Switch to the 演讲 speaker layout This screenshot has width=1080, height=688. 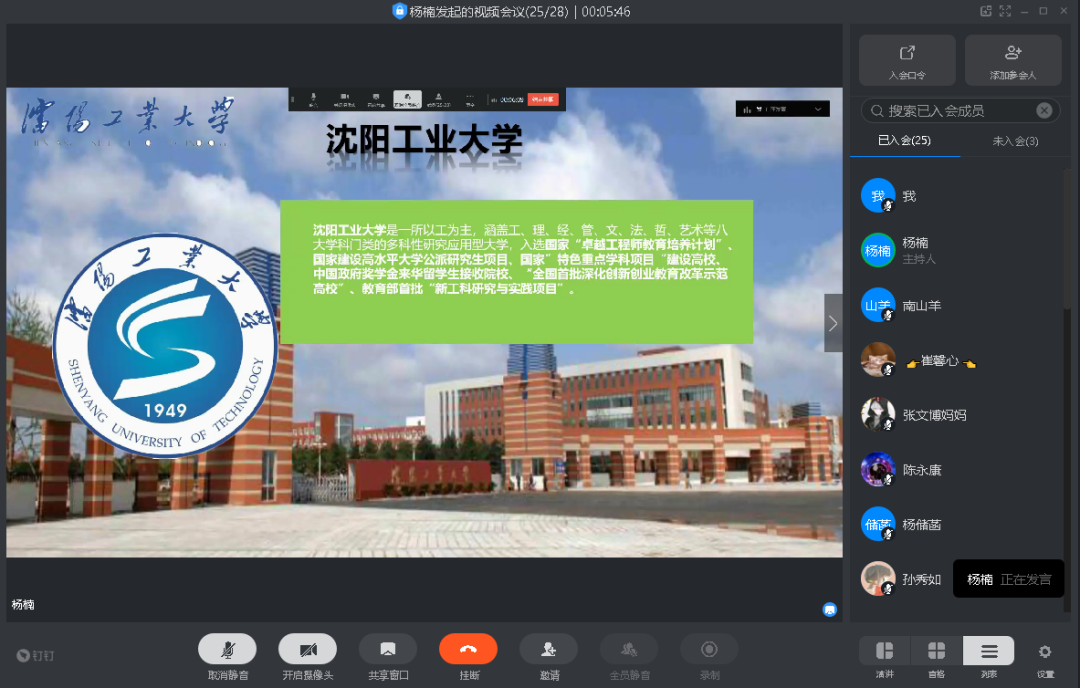884,651
